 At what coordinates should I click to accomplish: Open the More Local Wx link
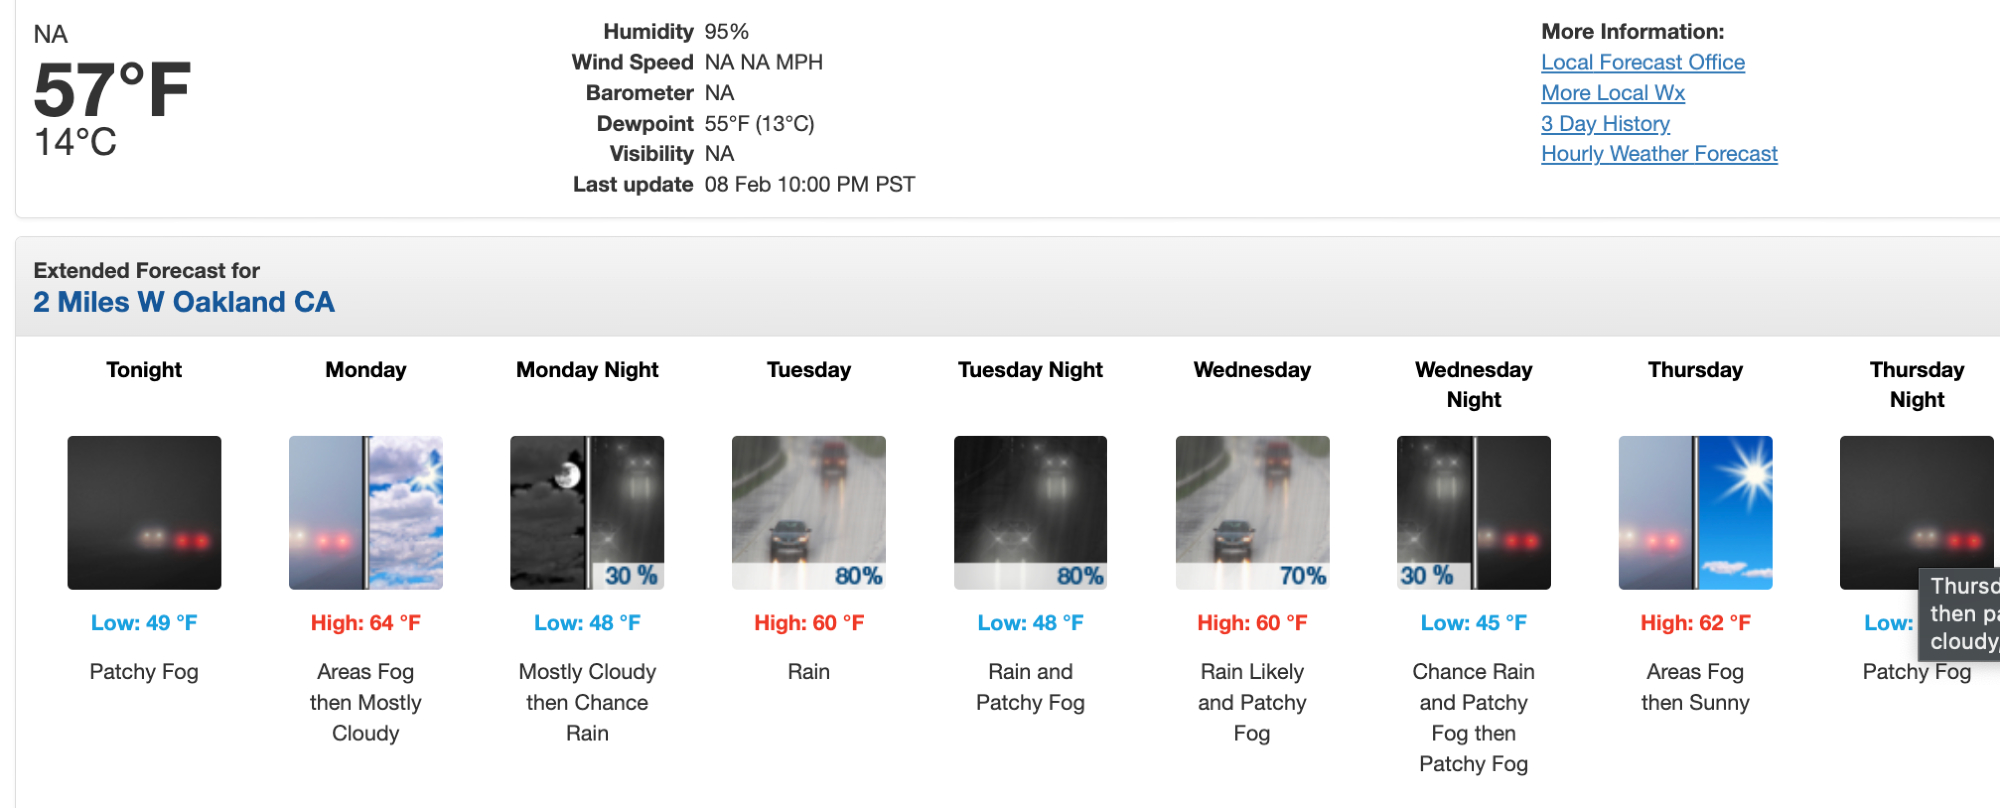[x=1612, y=93]
